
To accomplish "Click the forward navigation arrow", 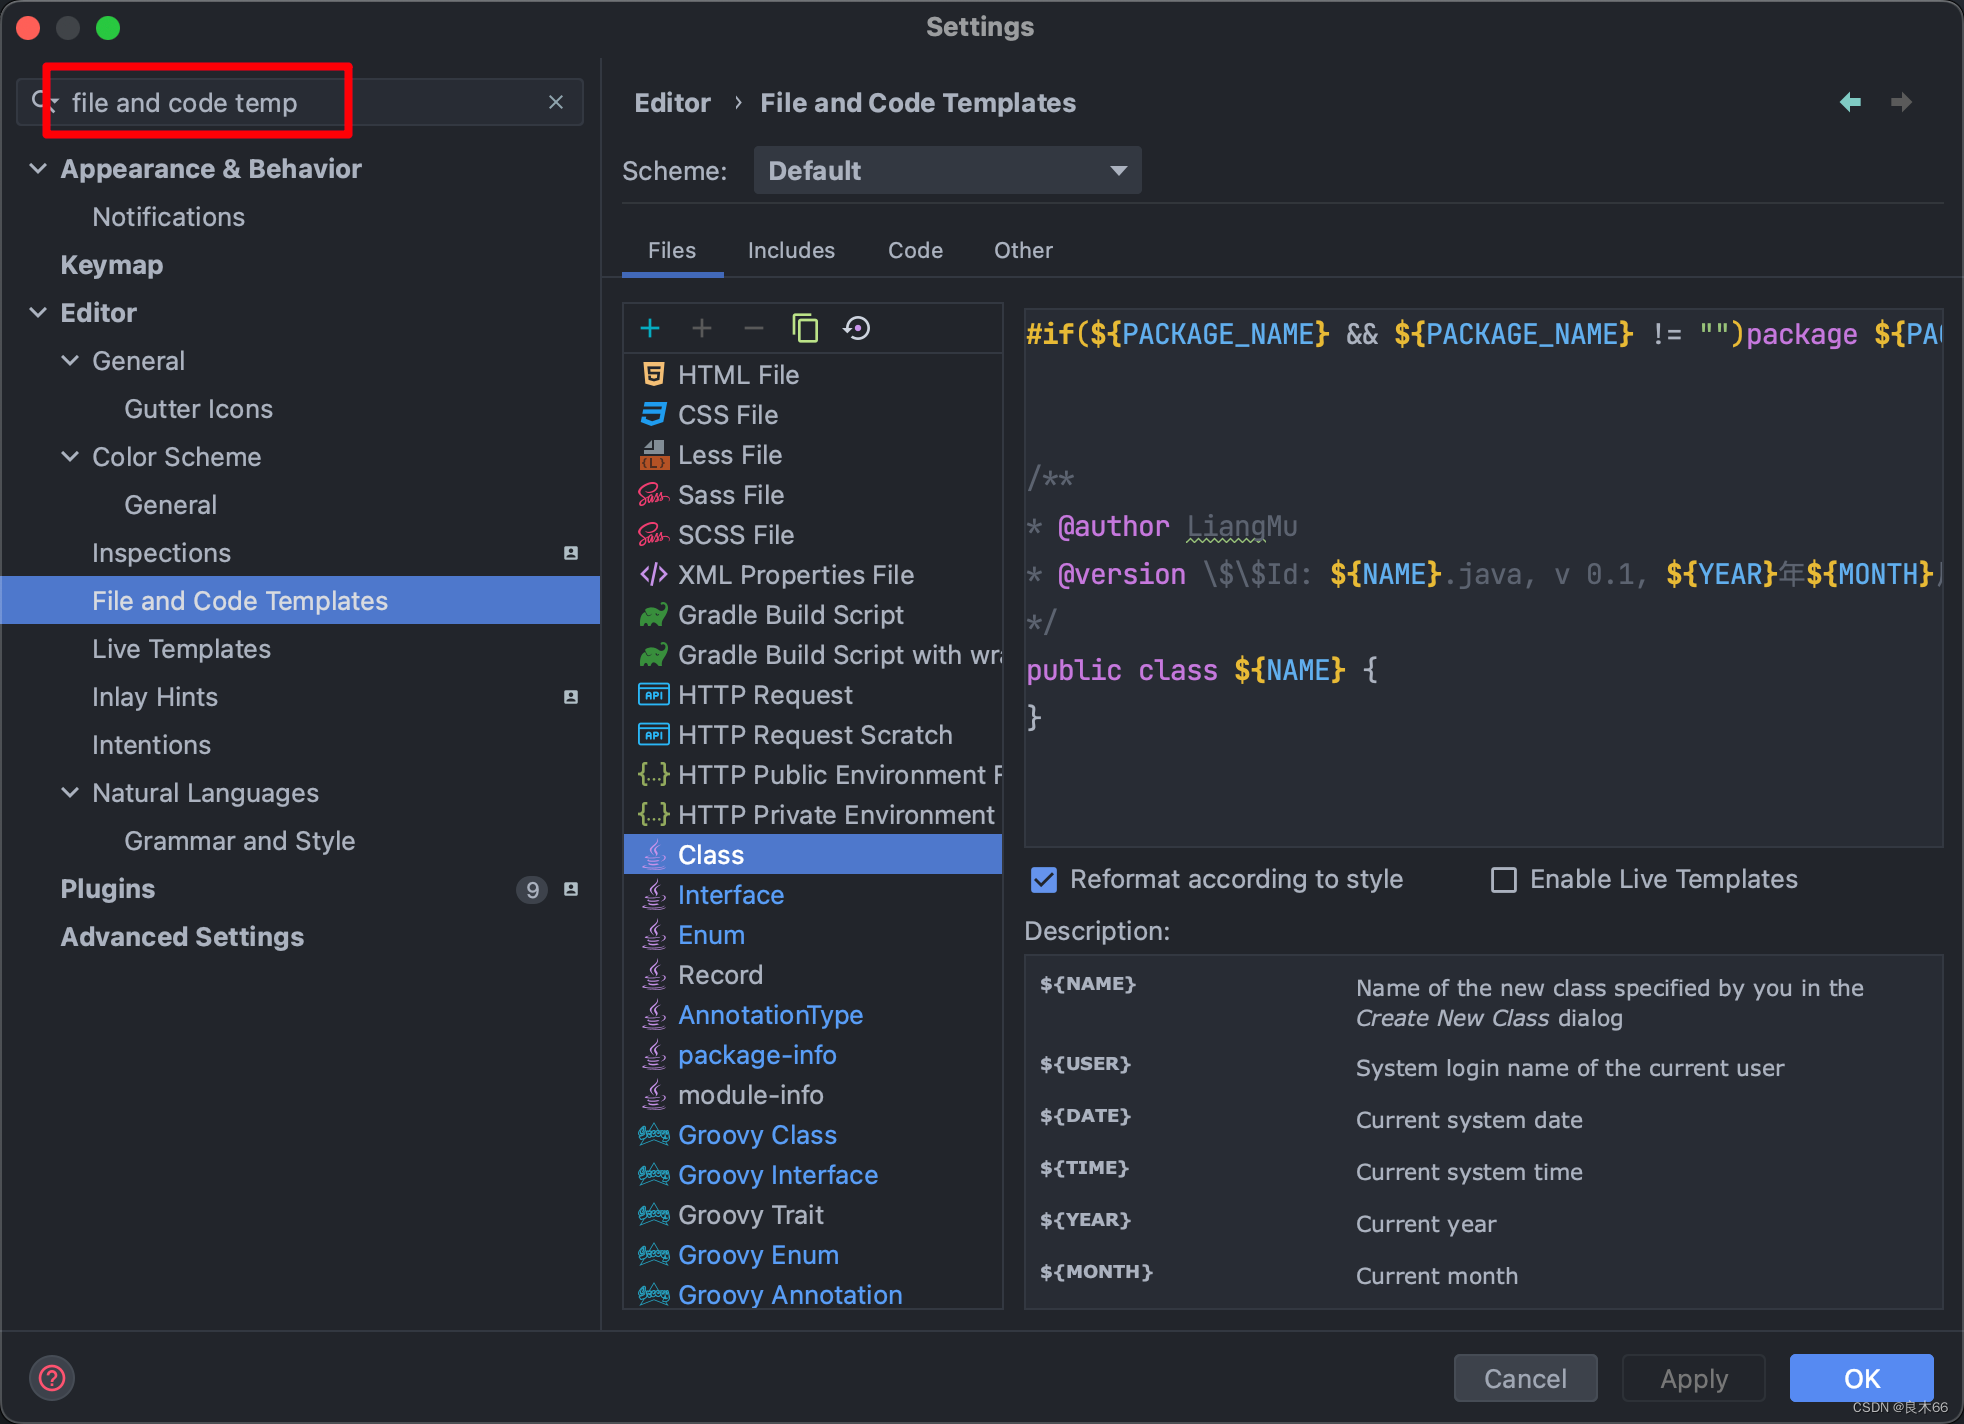I will pos(1901,102).
